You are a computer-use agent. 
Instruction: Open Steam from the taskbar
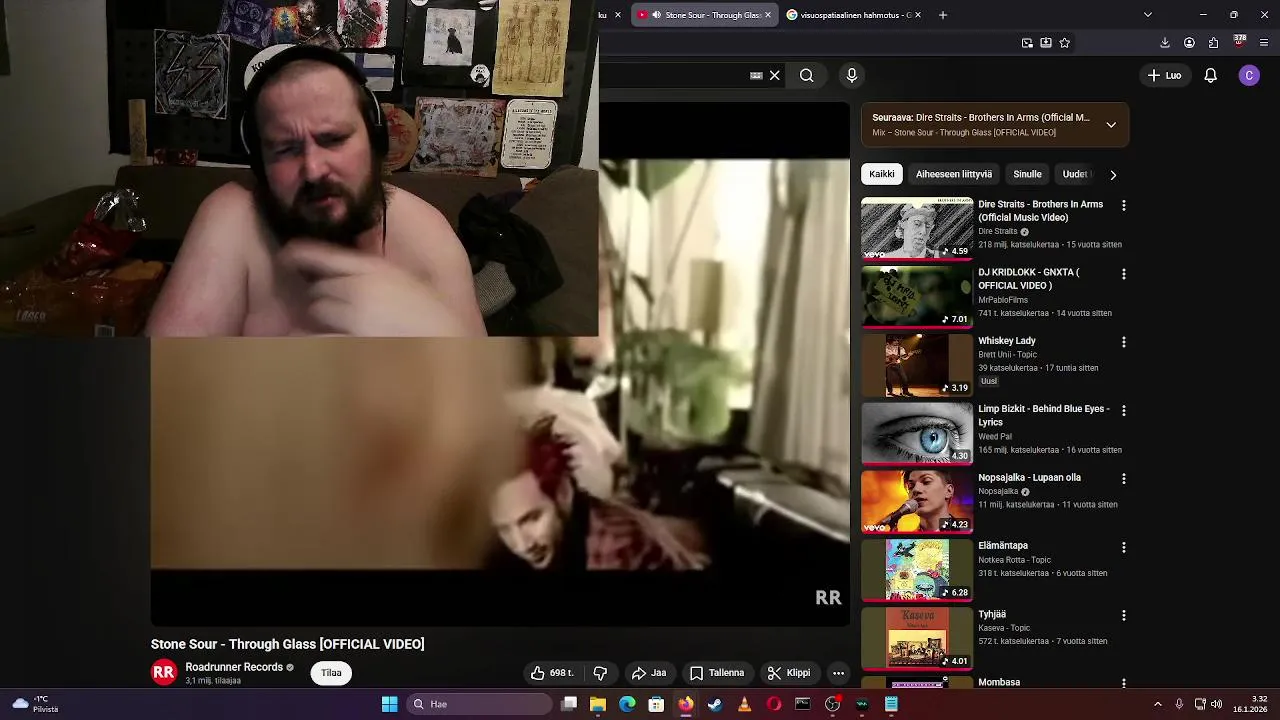coord(715,704)
